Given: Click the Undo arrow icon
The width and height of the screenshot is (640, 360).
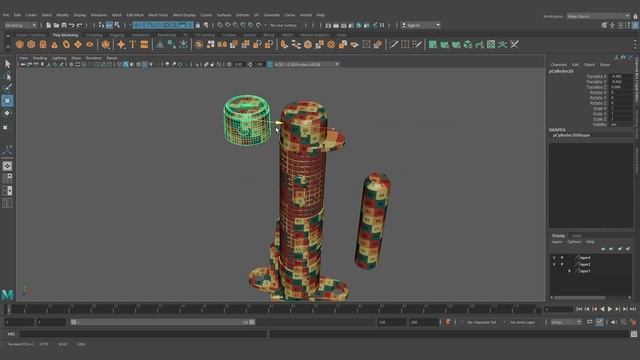Looking at the screenshot, I should pos(72,25).
